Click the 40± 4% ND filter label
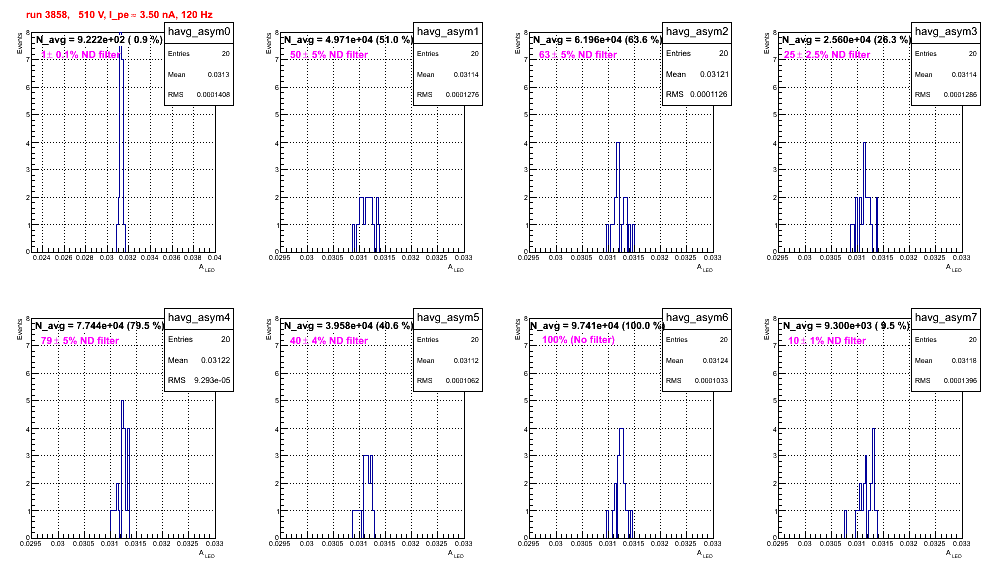Viewport: 996px width, 572px height. (x=329, y=341)
